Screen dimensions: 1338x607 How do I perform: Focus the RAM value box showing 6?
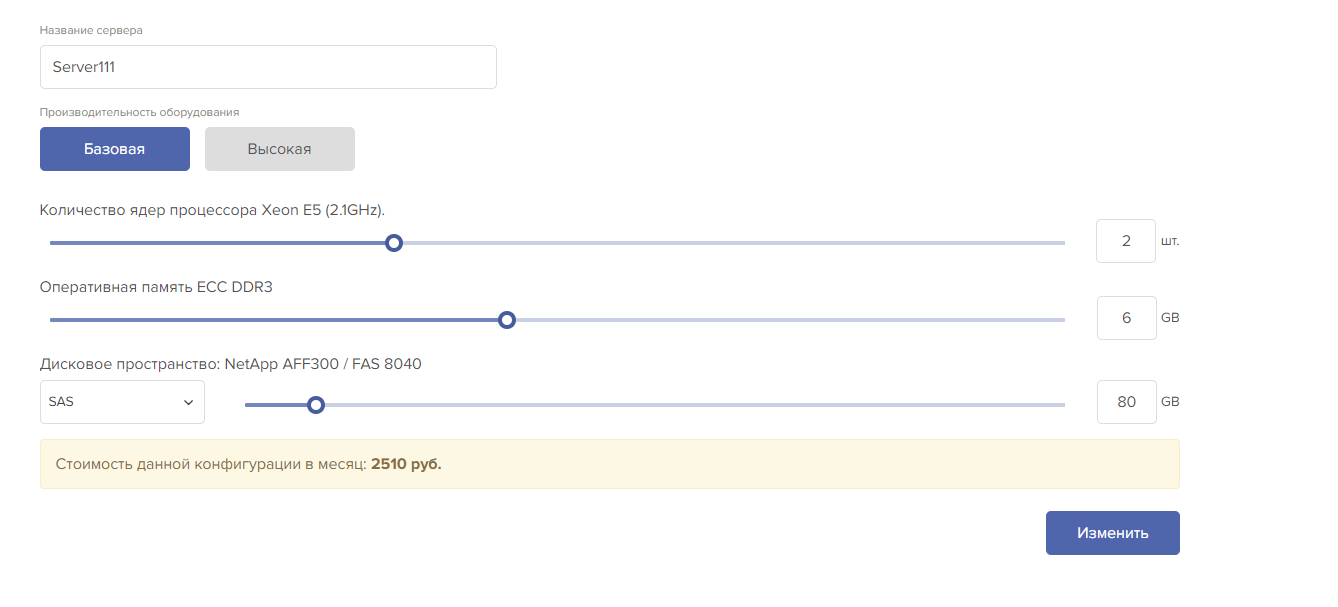(x=1126, y=318)
